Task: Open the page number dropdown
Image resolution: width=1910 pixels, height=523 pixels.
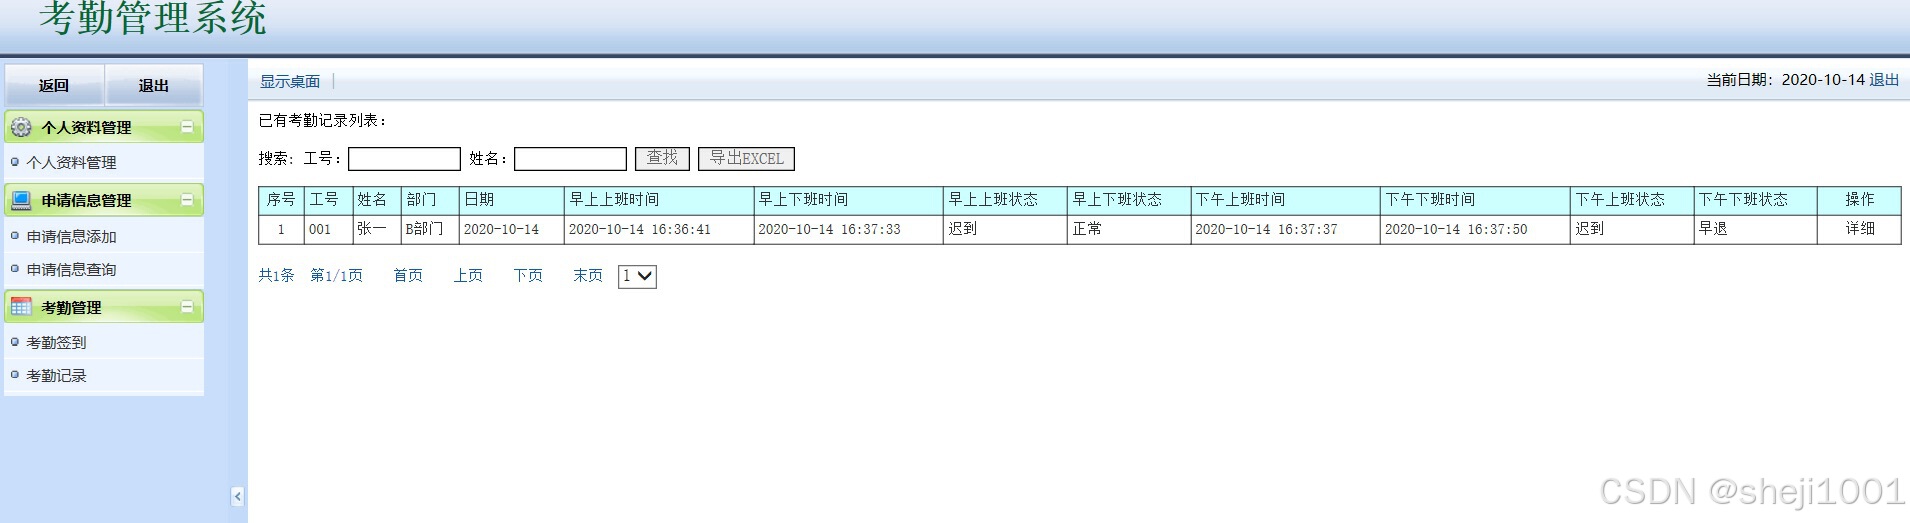Action: (x=637, y=276)
